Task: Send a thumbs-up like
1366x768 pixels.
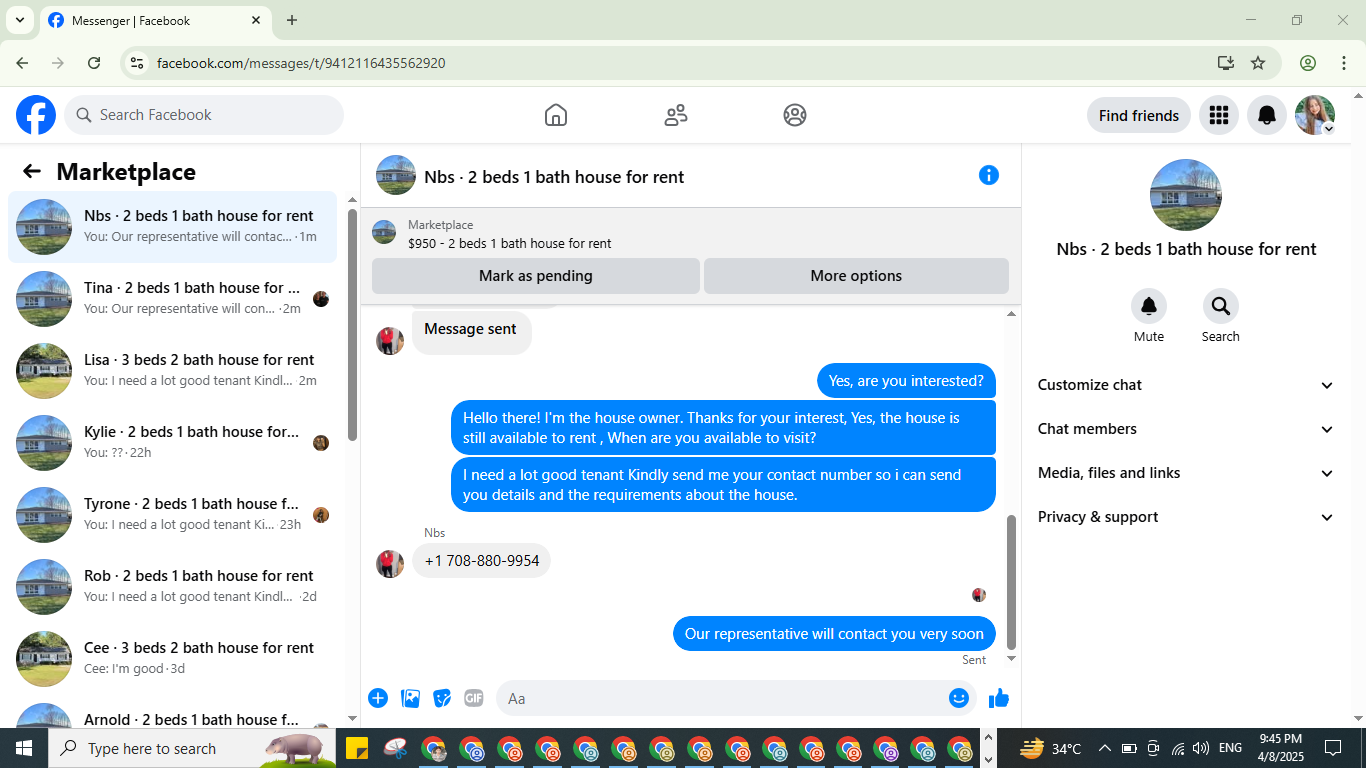Action: pyautogui.click(x=999, y=698)
